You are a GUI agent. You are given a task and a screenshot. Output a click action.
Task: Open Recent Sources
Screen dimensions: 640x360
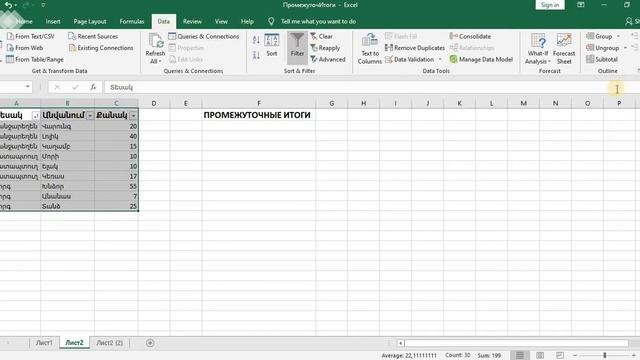(x=93, y=36)
